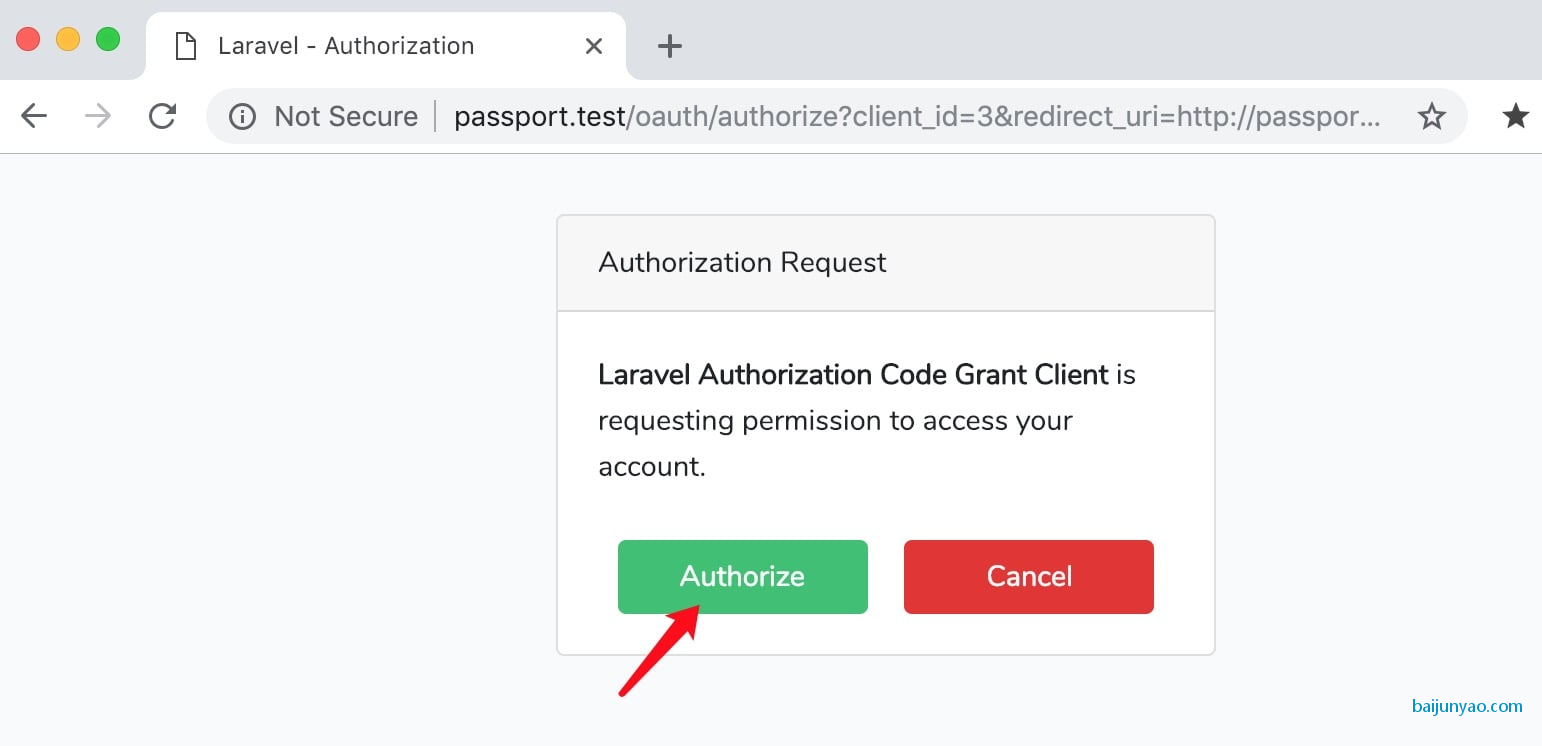Click the green Authorize button
1542x746 pixels.
742,577
